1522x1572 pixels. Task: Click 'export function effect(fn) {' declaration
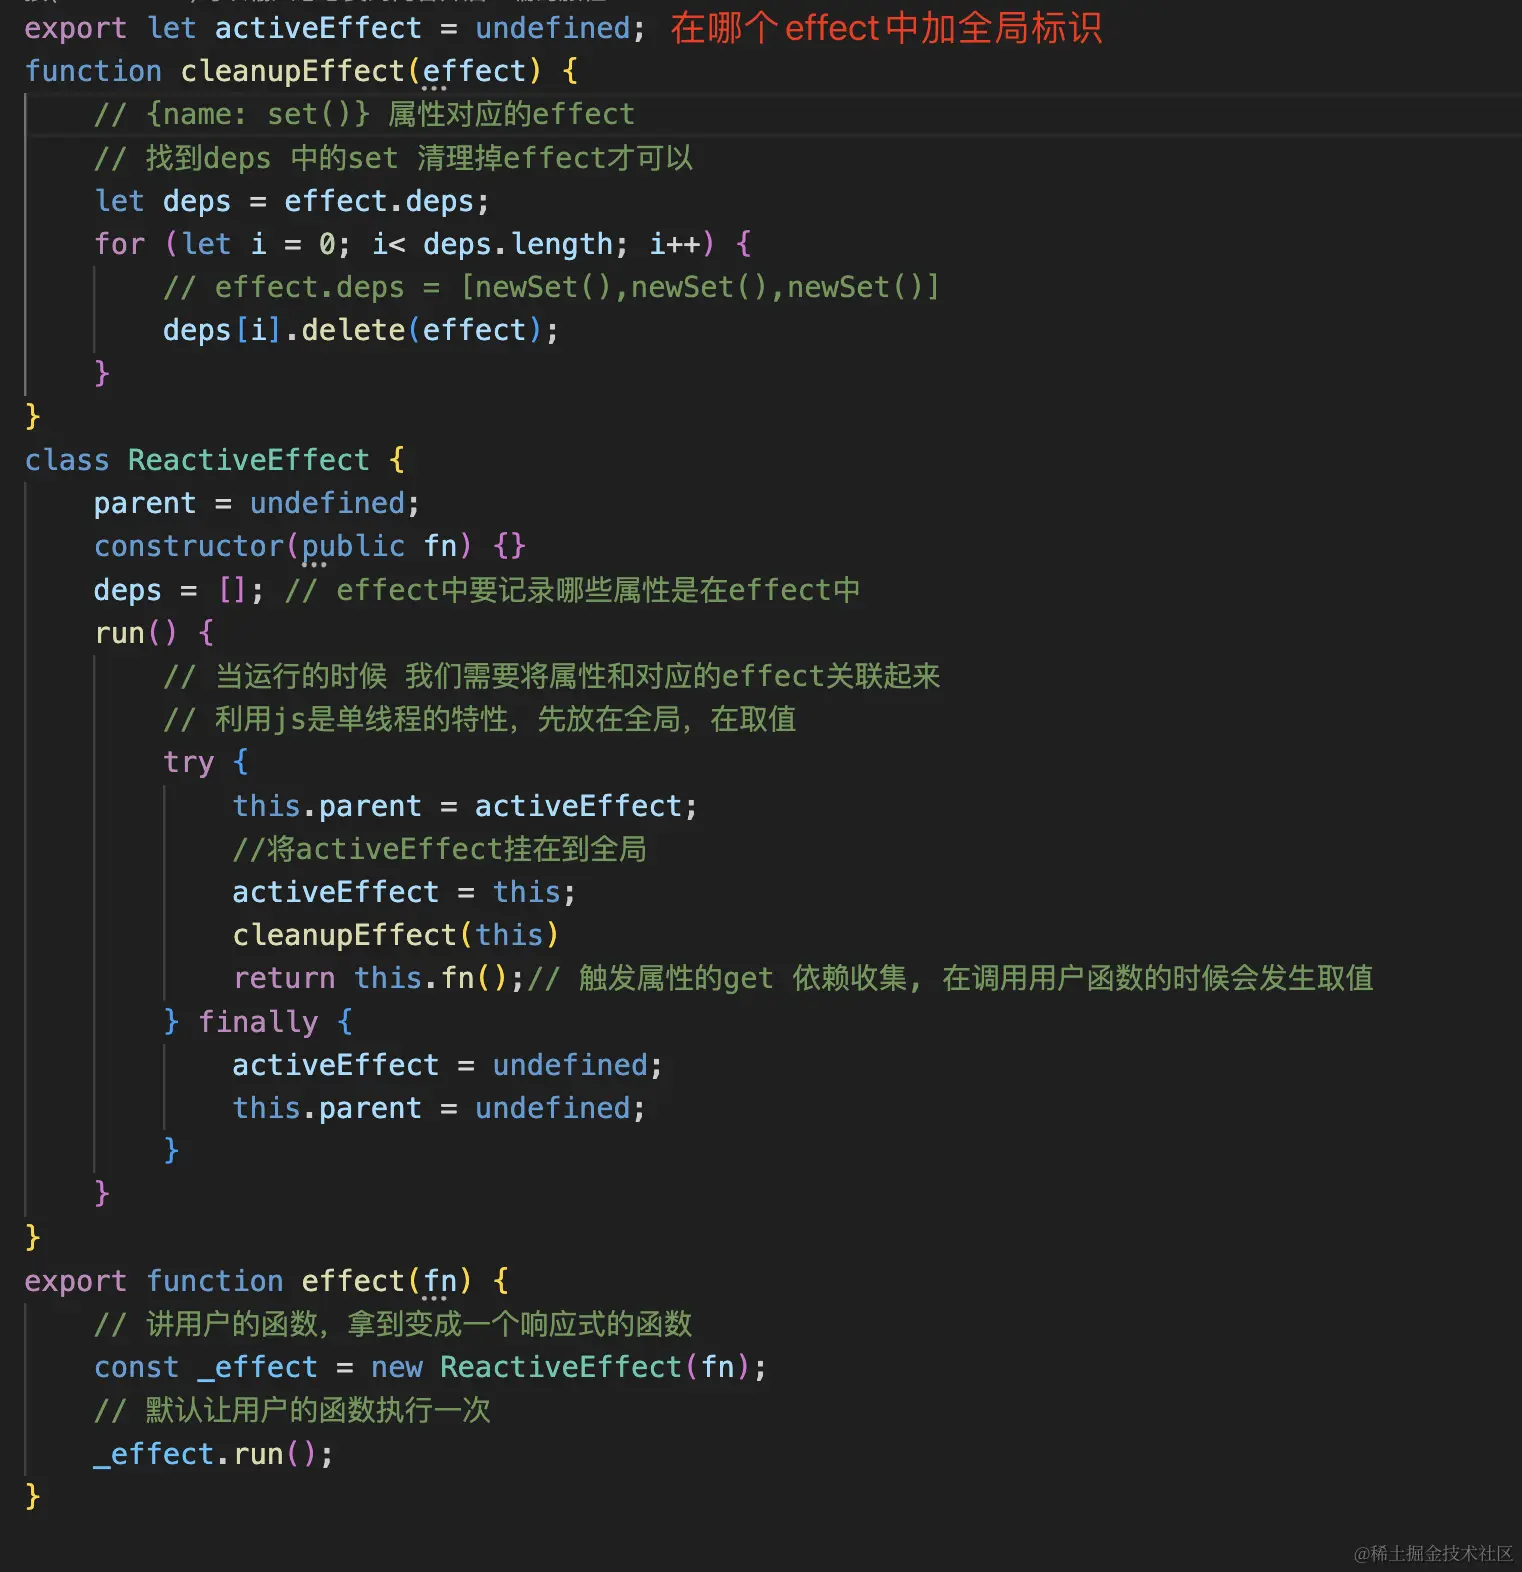(x=267, y=1281)
